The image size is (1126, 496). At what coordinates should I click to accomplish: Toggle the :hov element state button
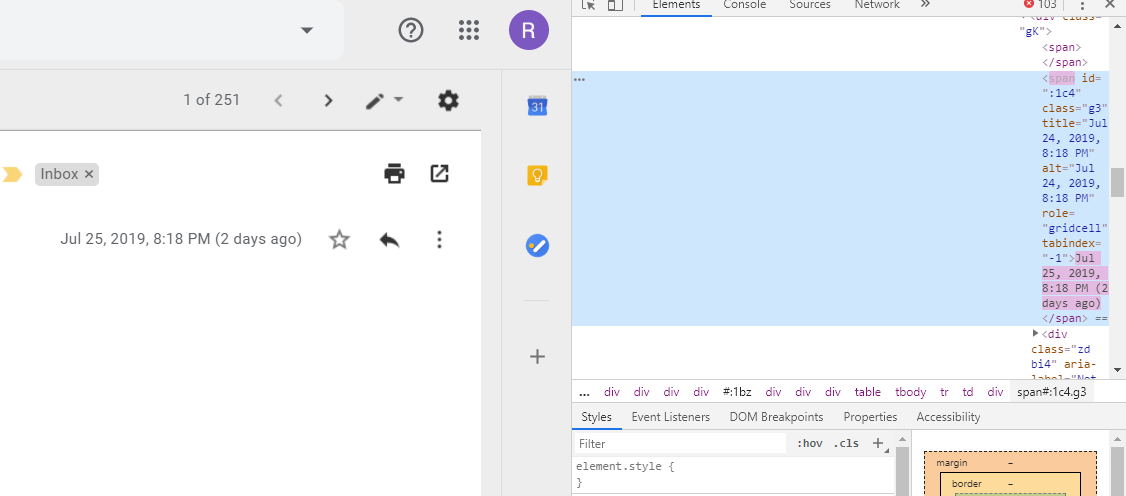point(809,443)
